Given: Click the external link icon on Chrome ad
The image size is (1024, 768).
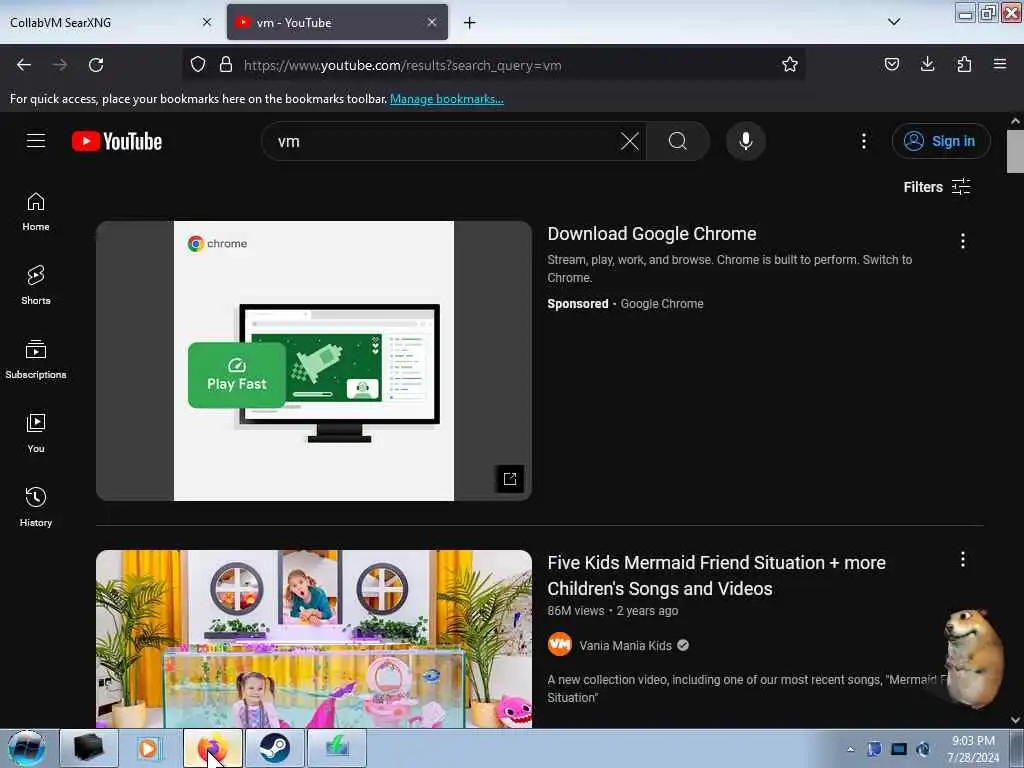Looking at the screenshot, I should pyautogui.click(x=510, y=479).
